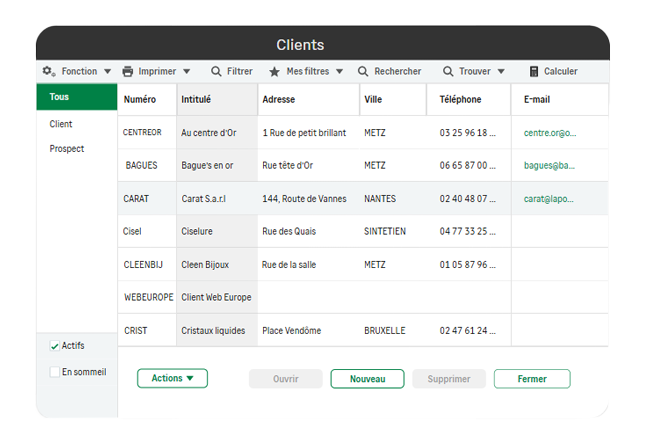650x441 pixels.
Task: Click the Imprimer printer icon
Action: tap(128, 72)
